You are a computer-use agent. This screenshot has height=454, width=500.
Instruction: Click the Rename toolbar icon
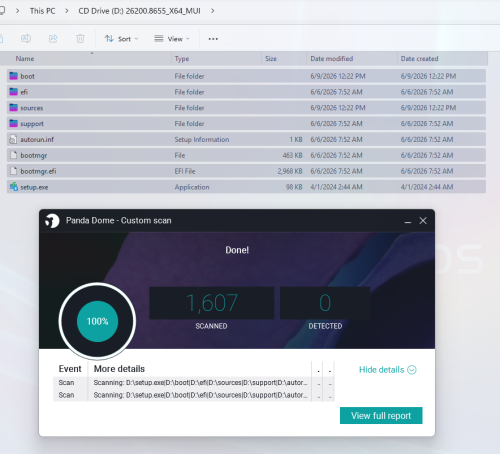[26, 39]
